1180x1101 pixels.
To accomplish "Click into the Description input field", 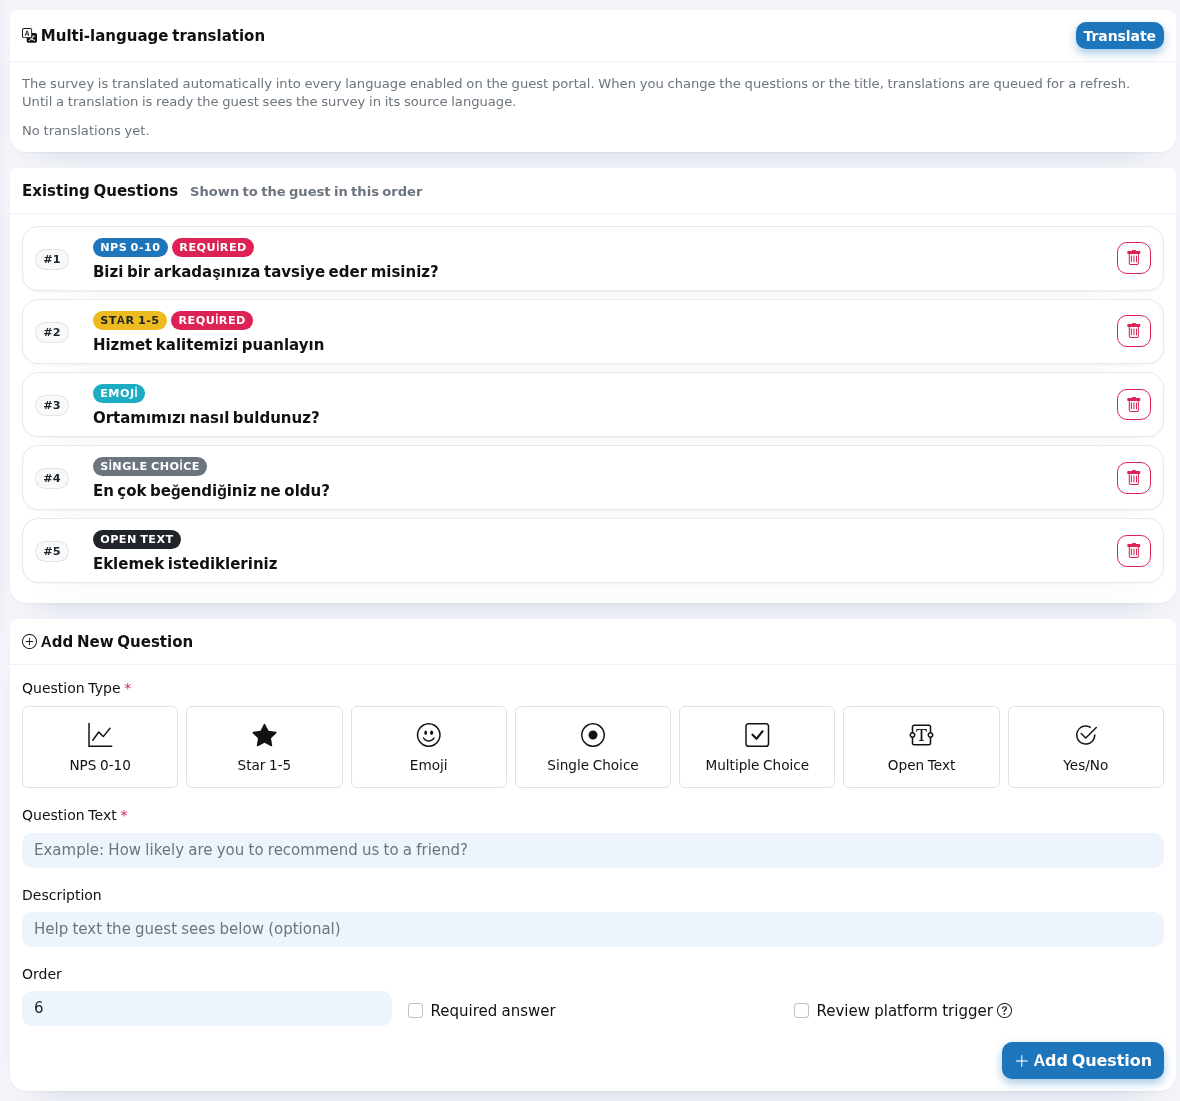I will [x=592, y=929].
